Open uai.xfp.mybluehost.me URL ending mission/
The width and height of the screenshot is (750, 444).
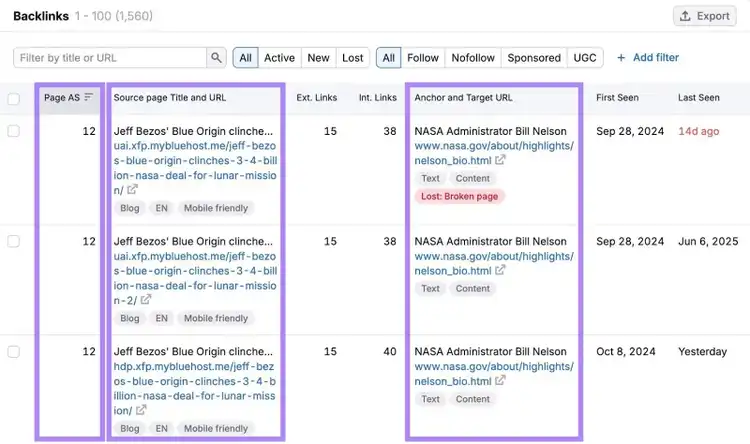(x=195, y=168)
